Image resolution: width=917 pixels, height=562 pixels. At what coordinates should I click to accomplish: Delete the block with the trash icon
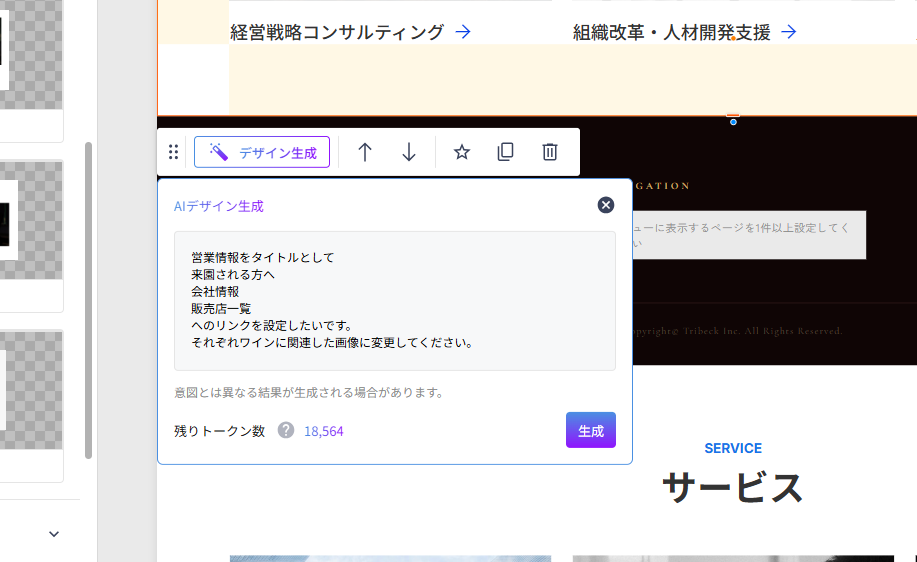(549, 152)
